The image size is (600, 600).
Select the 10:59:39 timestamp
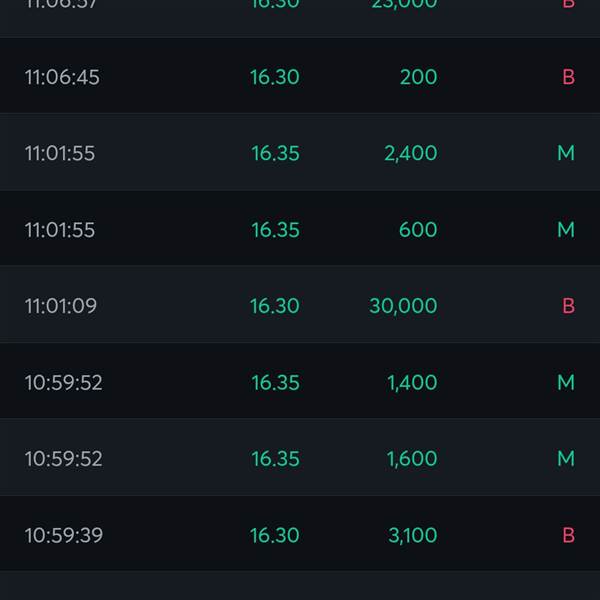pyautogui.click(x=64, y=535)
